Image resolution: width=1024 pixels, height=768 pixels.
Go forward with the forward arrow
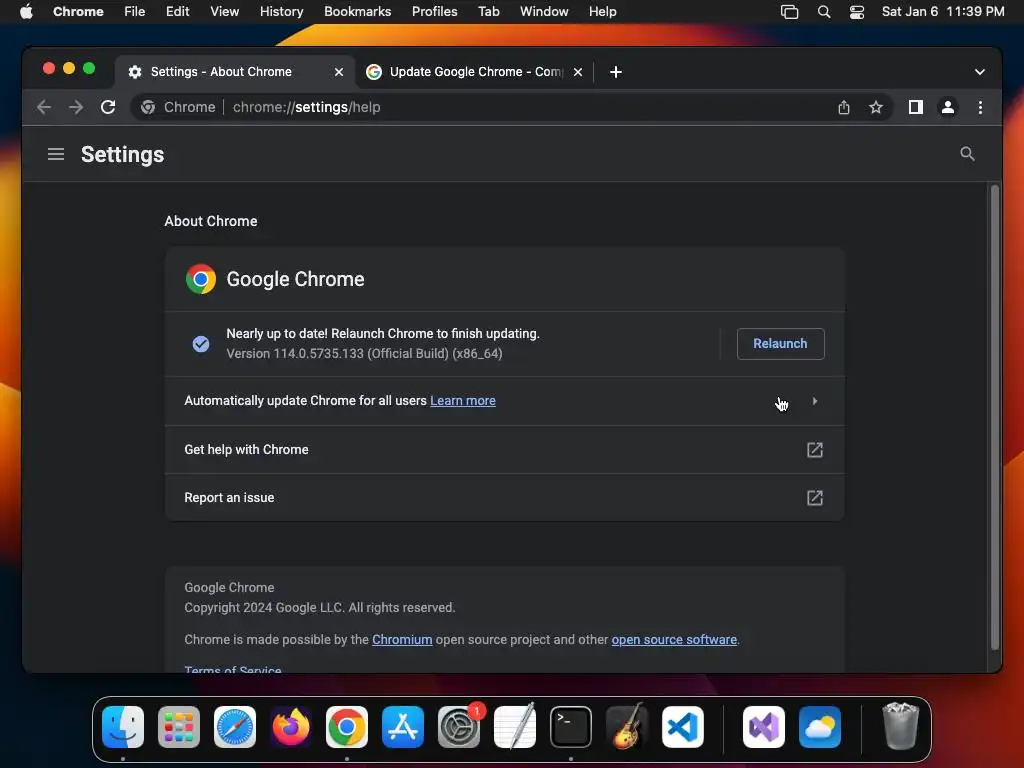click(76, 107)
